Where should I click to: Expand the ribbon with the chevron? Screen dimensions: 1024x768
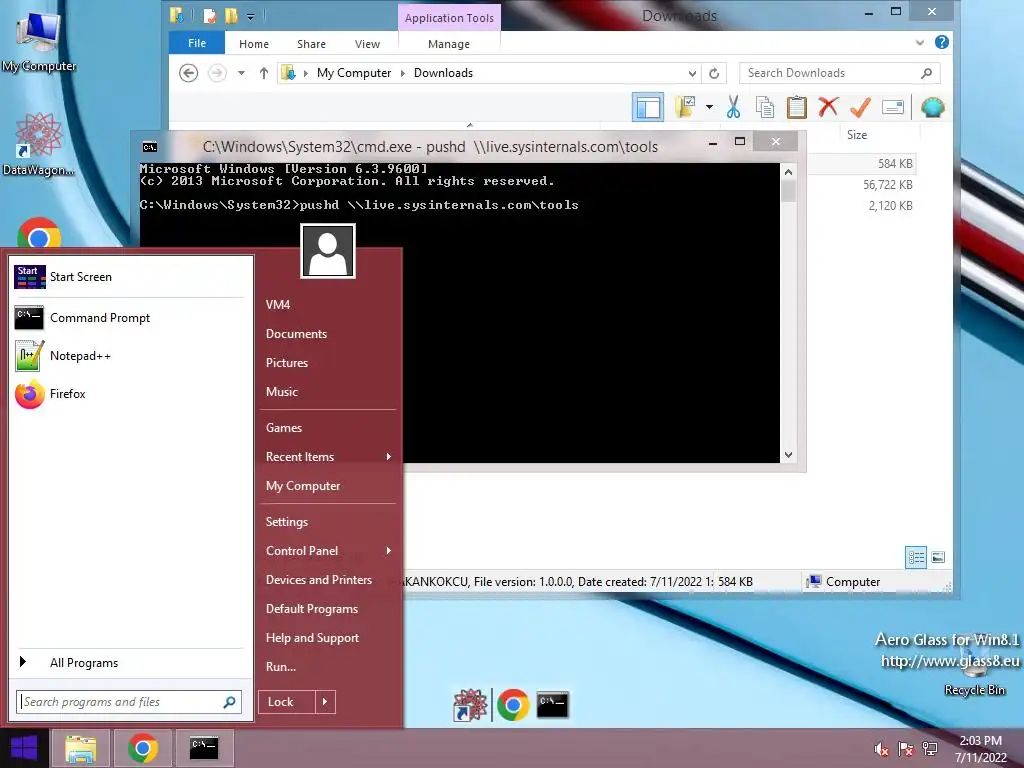pyautogui.click(x=920, y=43)
